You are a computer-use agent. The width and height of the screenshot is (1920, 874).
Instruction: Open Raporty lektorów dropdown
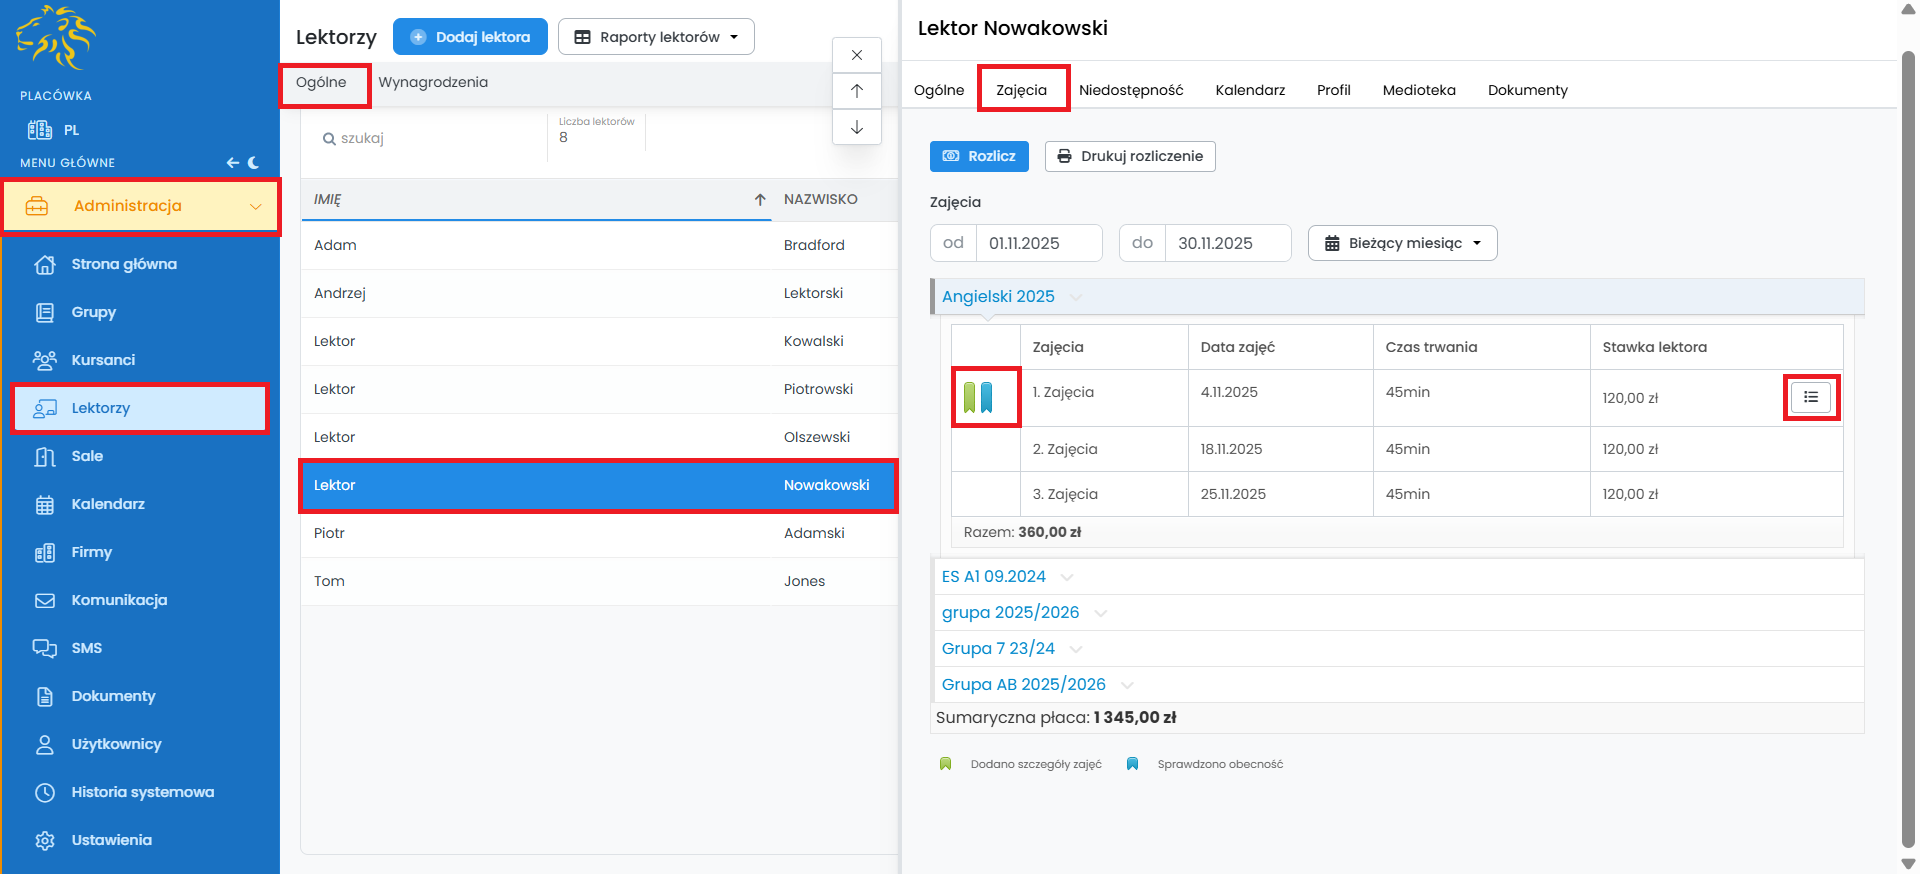[656, 37]
